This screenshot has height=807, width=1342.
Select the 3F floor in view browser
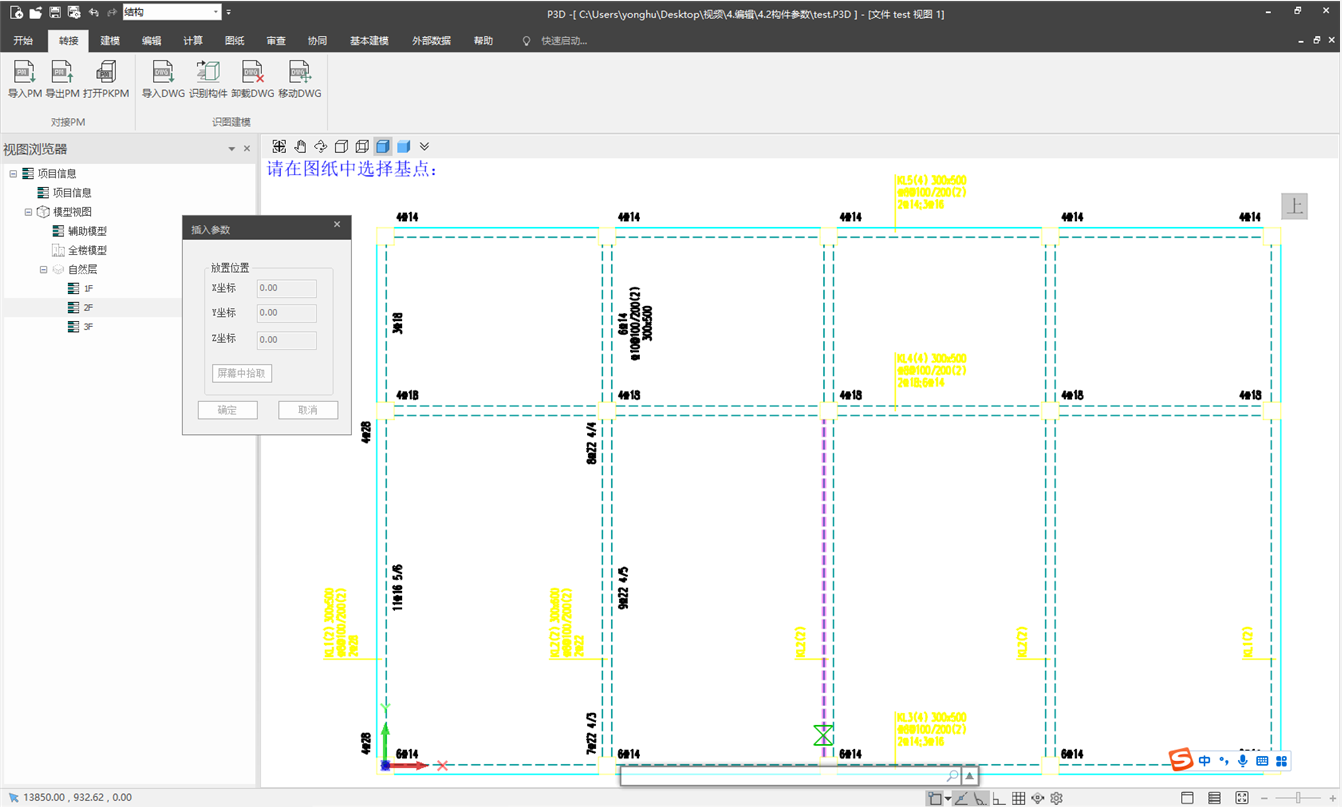(88, 327)
